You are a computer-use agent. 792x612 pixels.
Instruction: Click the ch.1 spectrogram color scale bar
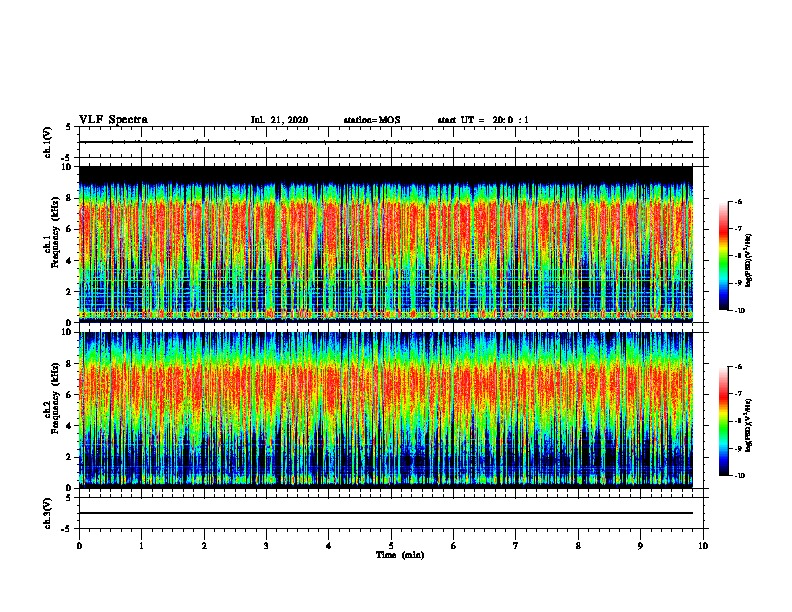(723, 256)
